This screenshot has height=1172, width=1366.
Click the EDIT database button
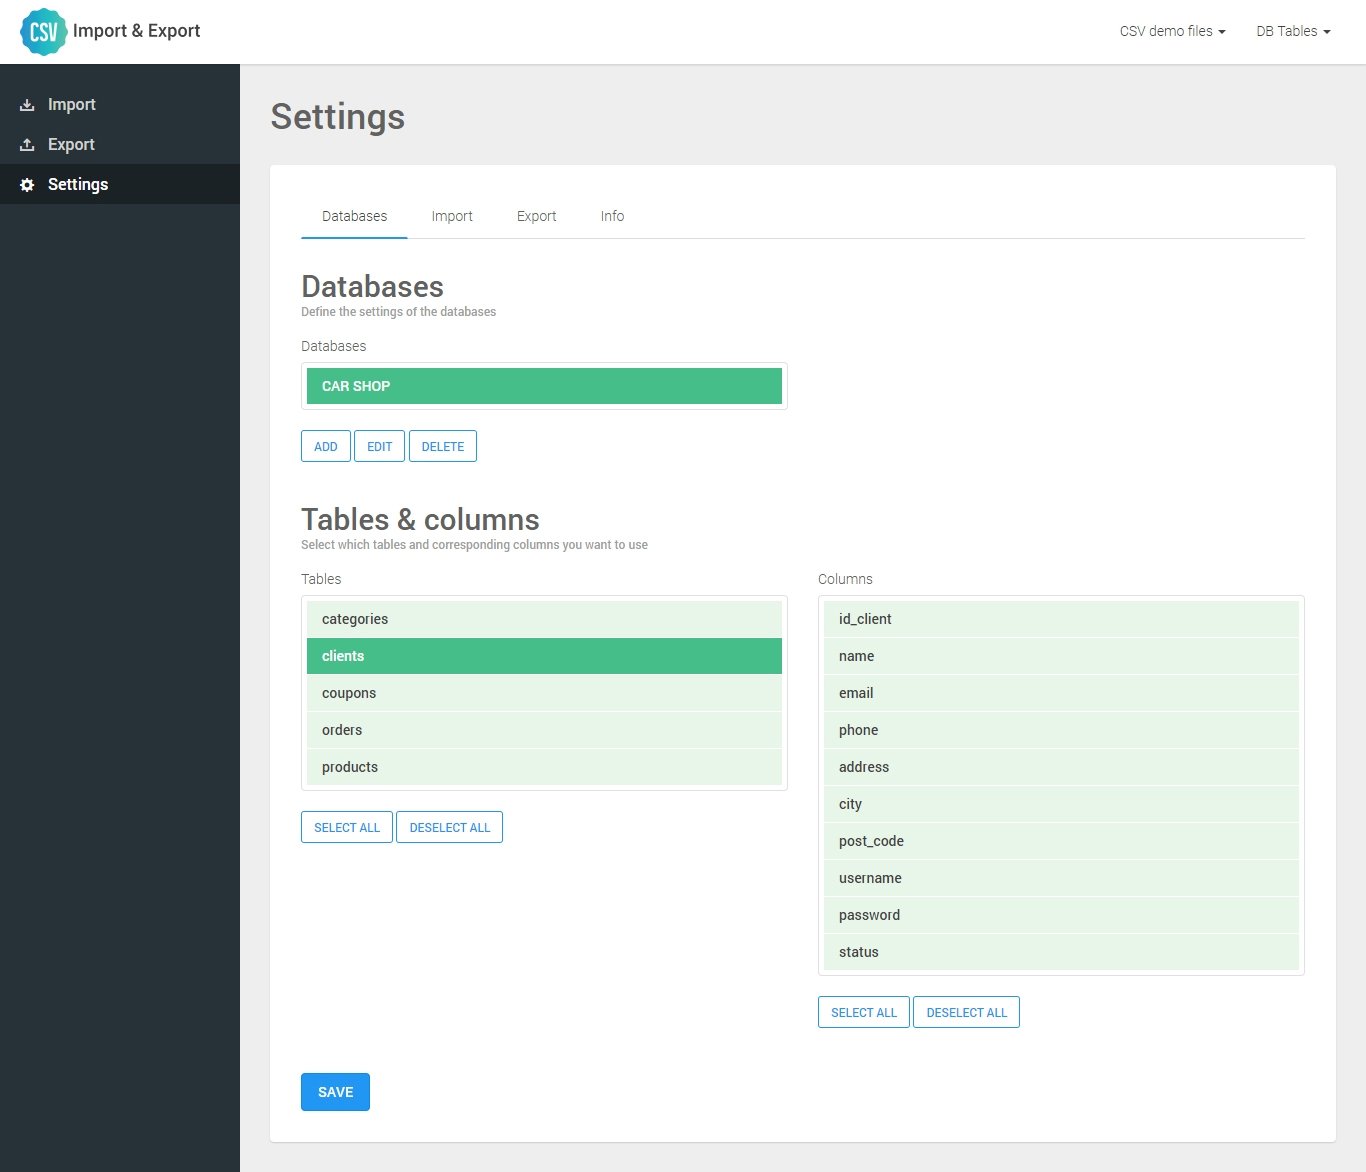(x=379, y=447)
